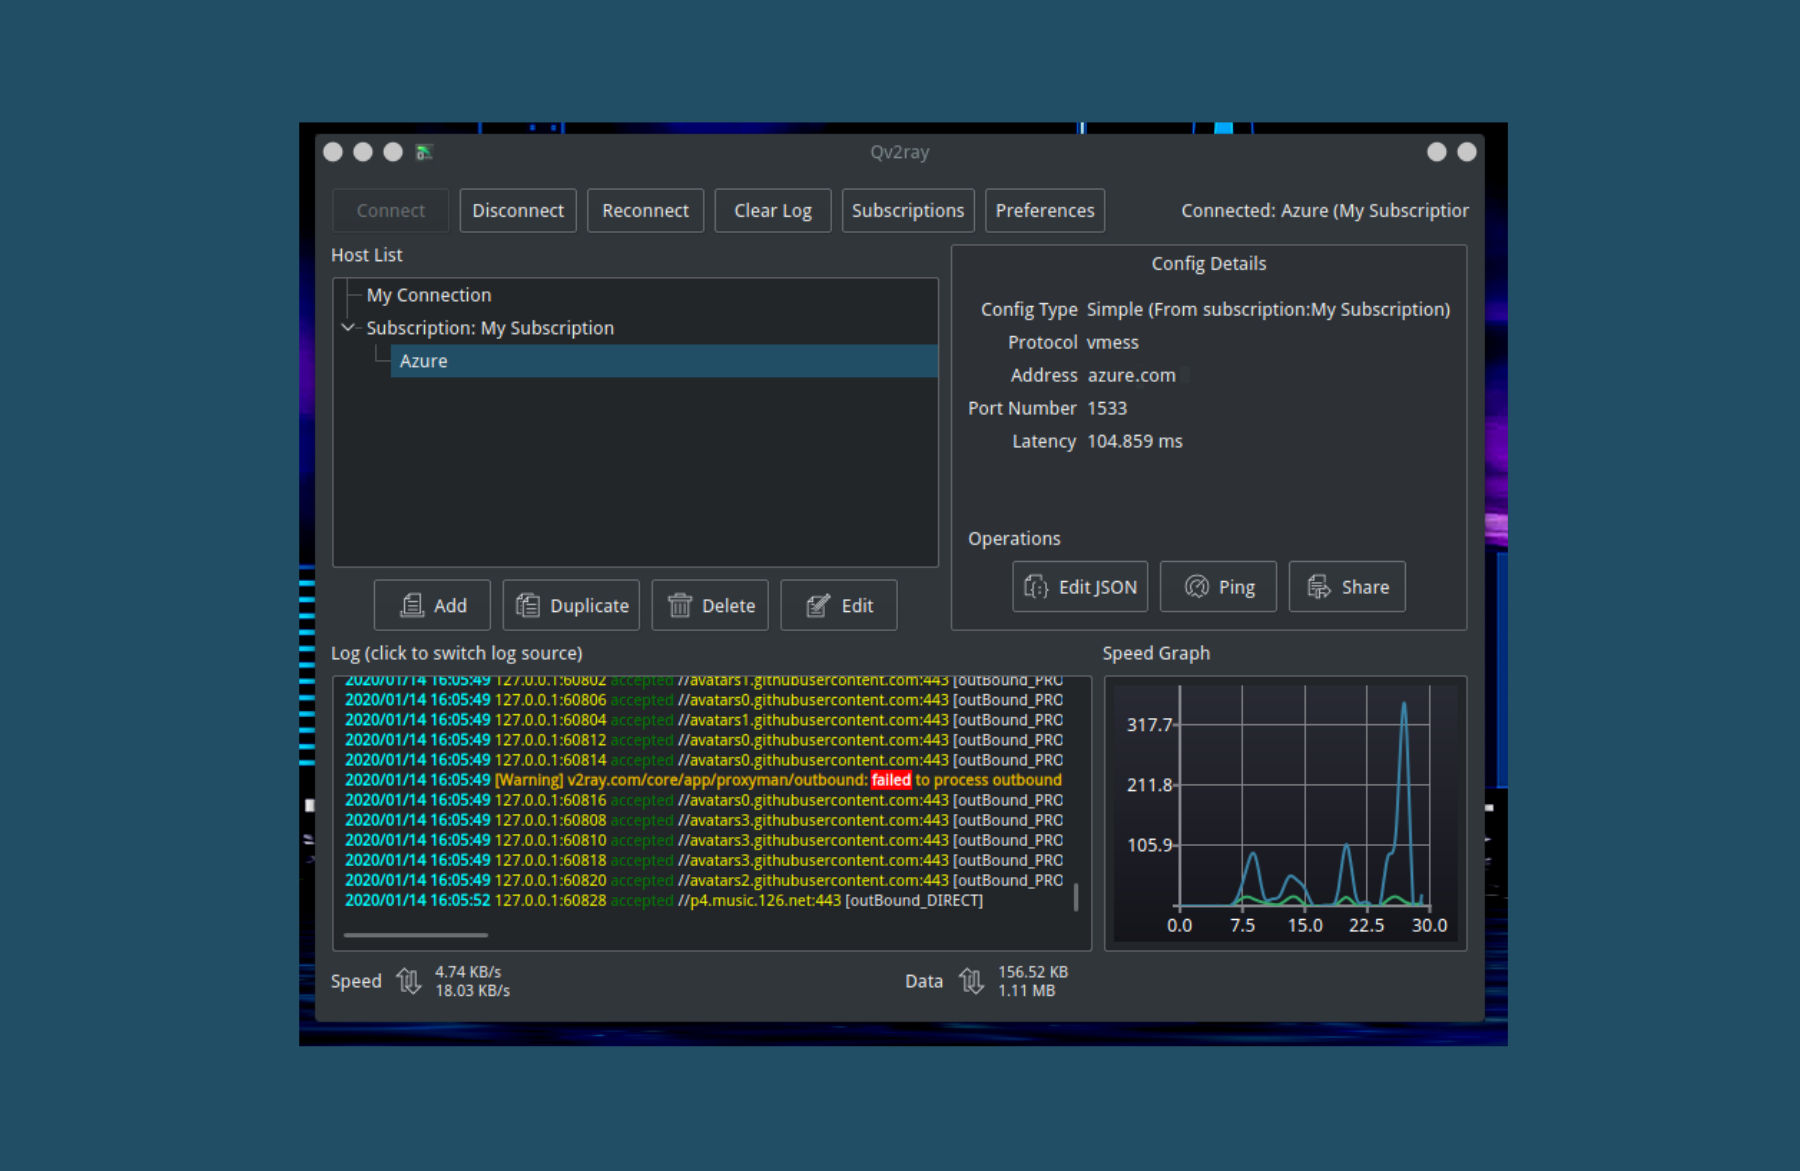Image resolution: width=1800 pixels, height=1171 pixels.
Task: Click the 1.11 MB data value
Action: [x=1026, y=991]
